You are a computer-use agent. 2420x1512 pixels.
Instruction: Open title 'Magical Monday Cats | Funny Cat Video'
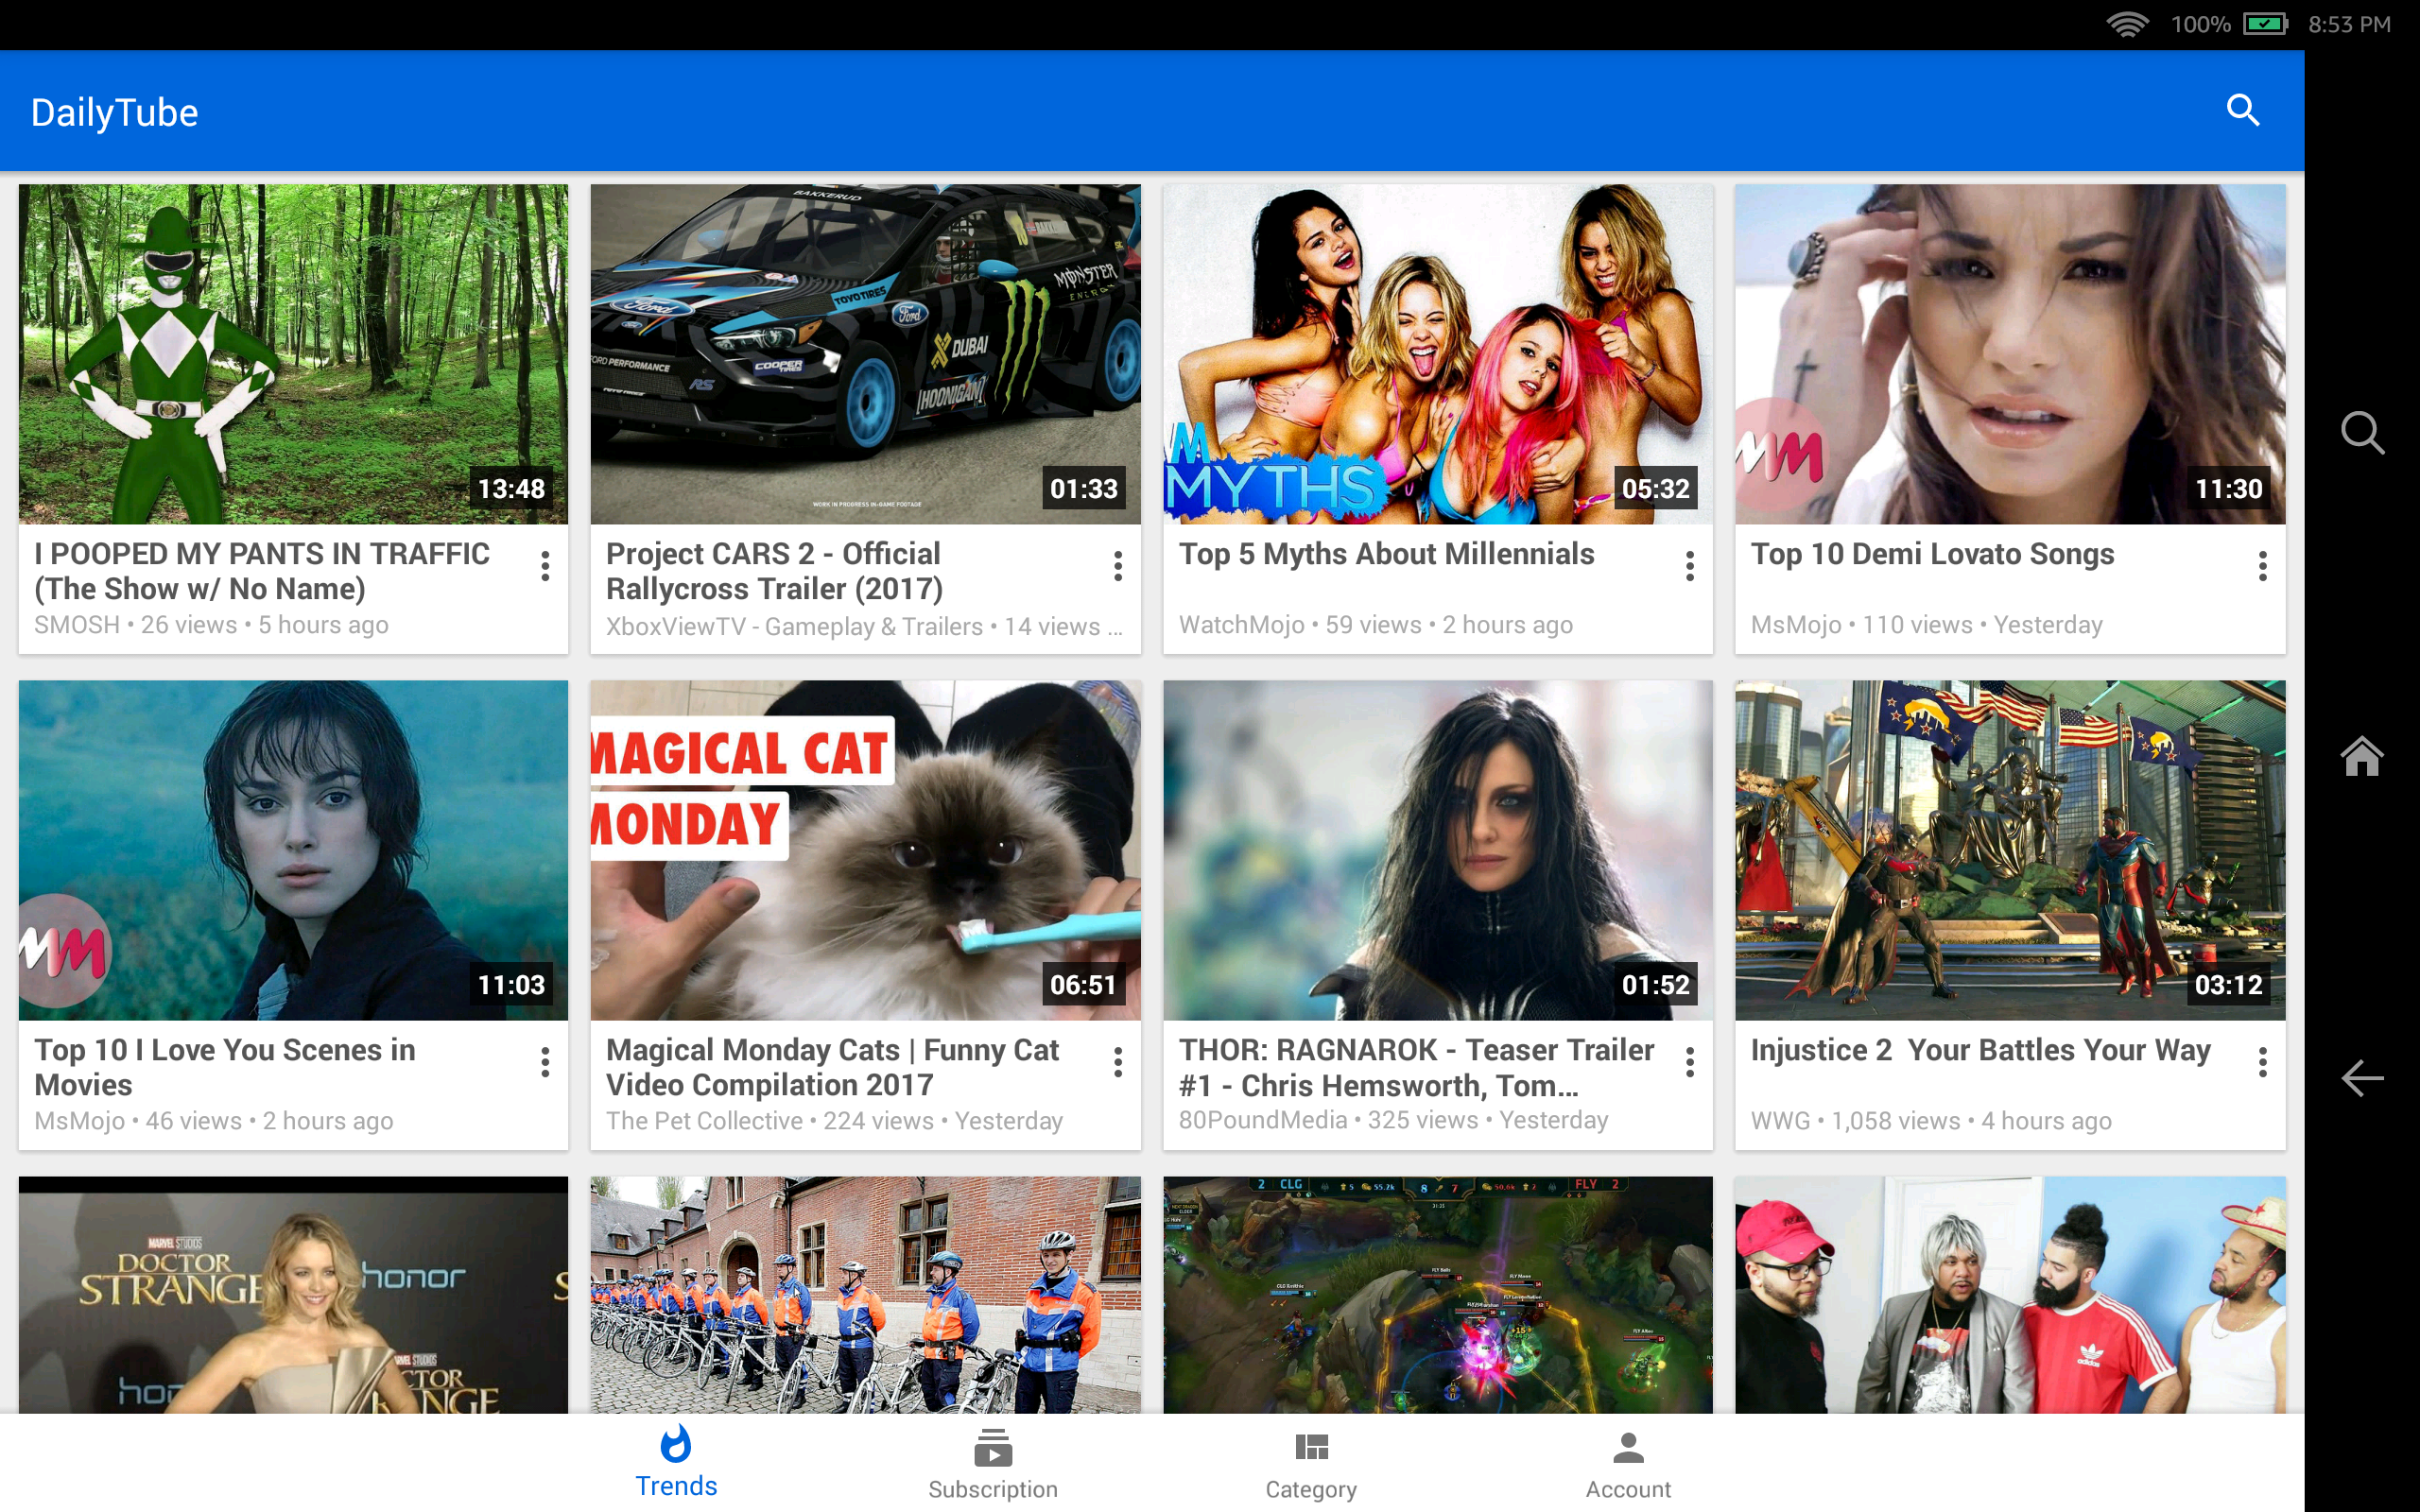(x=832, y=1067)
